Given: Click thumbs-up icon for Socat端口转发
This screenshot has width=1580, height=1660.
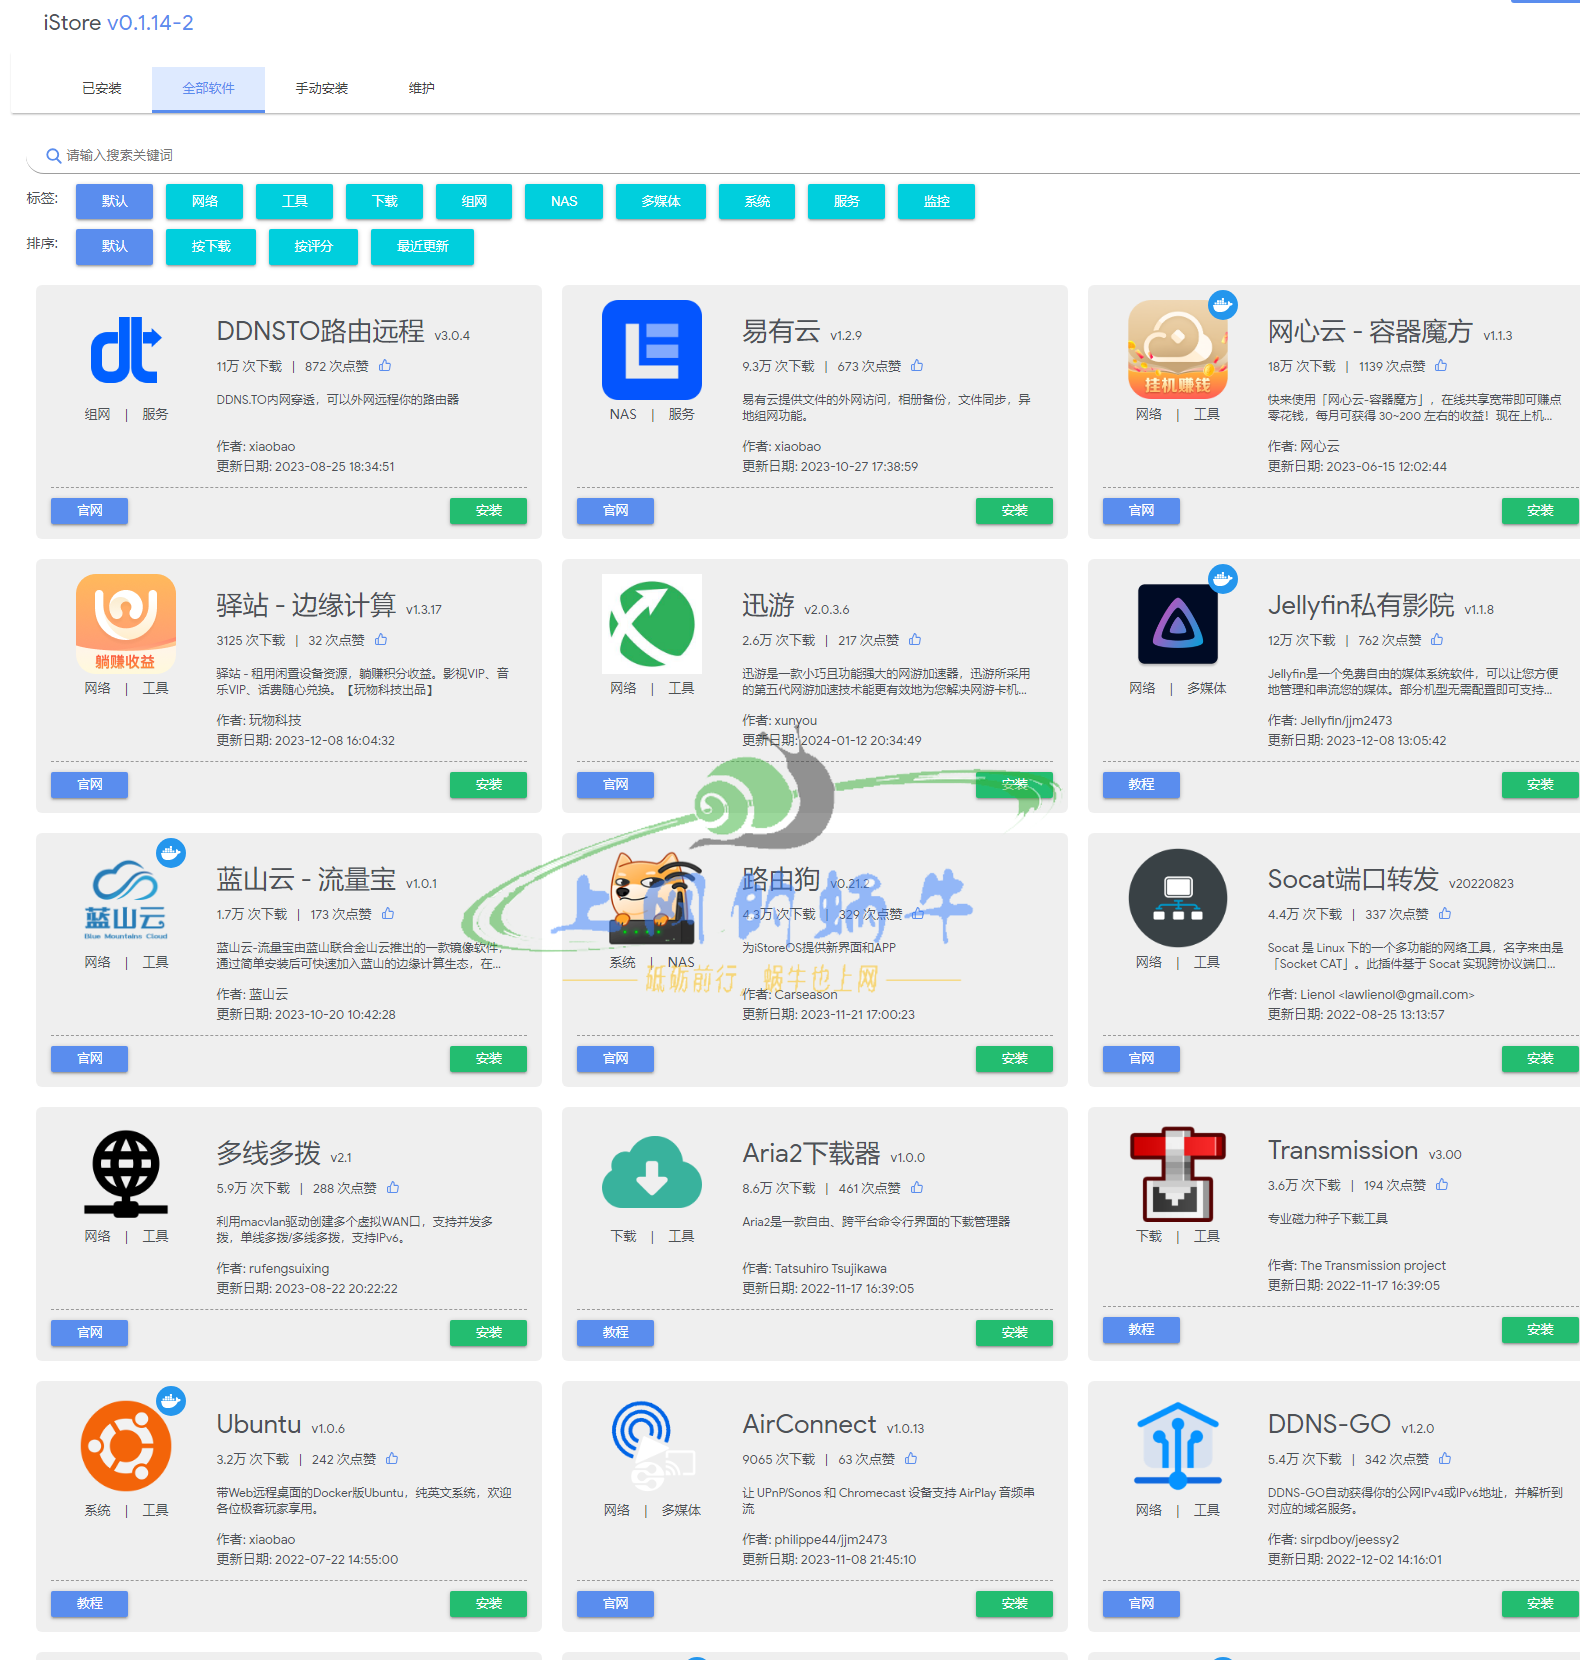Looking at the screenshot, I should coord(1445,914).
